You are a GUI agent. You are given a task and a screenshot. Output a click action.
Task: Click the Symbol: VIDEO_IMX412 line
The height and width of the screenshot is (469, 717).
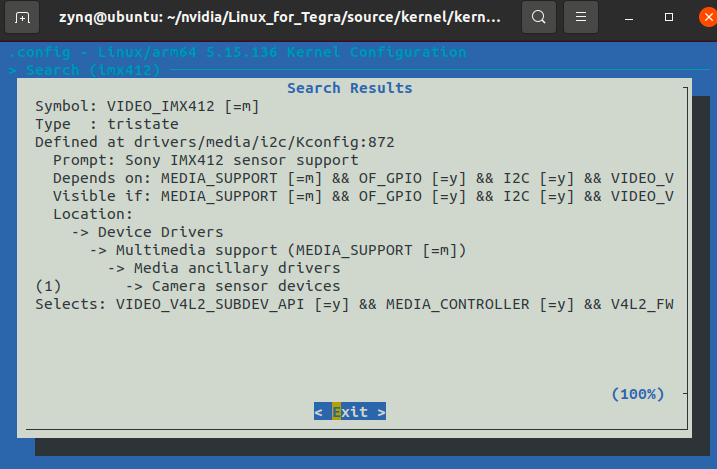pos(147,106)
